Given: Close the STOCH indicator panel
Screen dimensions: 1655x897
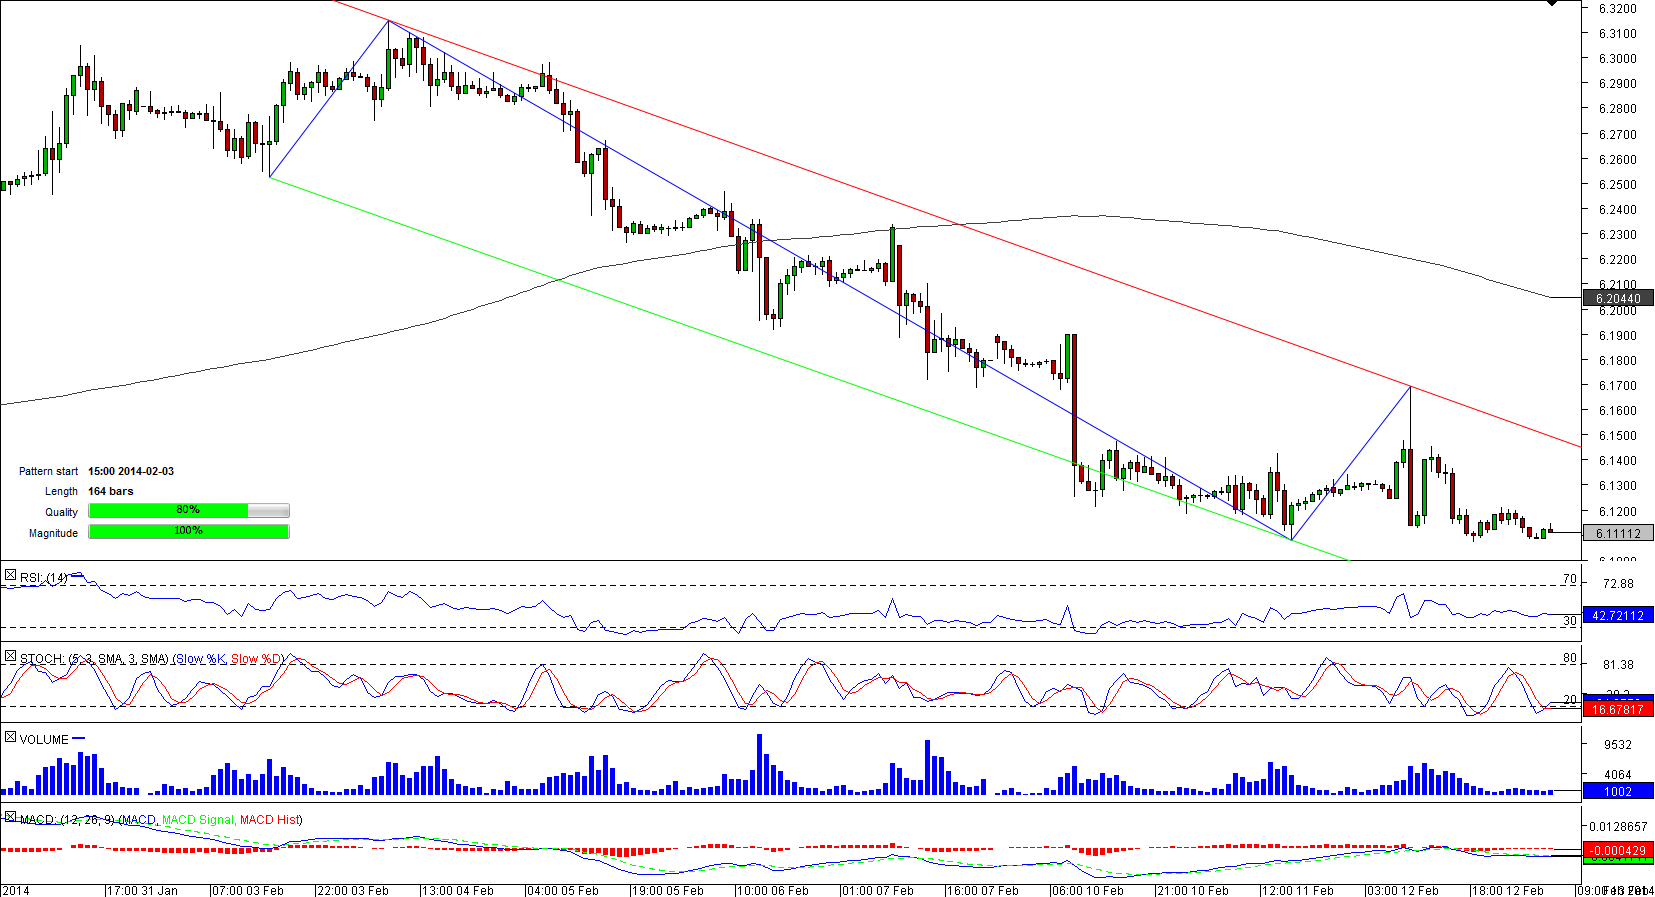Looking at the screenshot, I should click(x=10, y=657).
